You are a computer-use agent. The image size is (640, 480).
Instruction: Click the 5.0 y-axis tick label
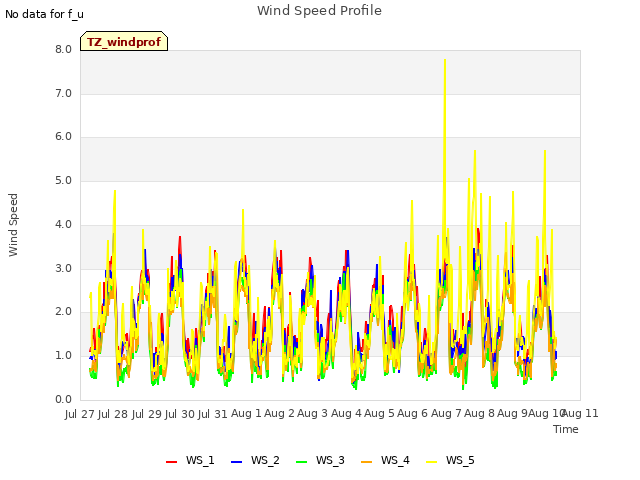click(x=63, y=181)
